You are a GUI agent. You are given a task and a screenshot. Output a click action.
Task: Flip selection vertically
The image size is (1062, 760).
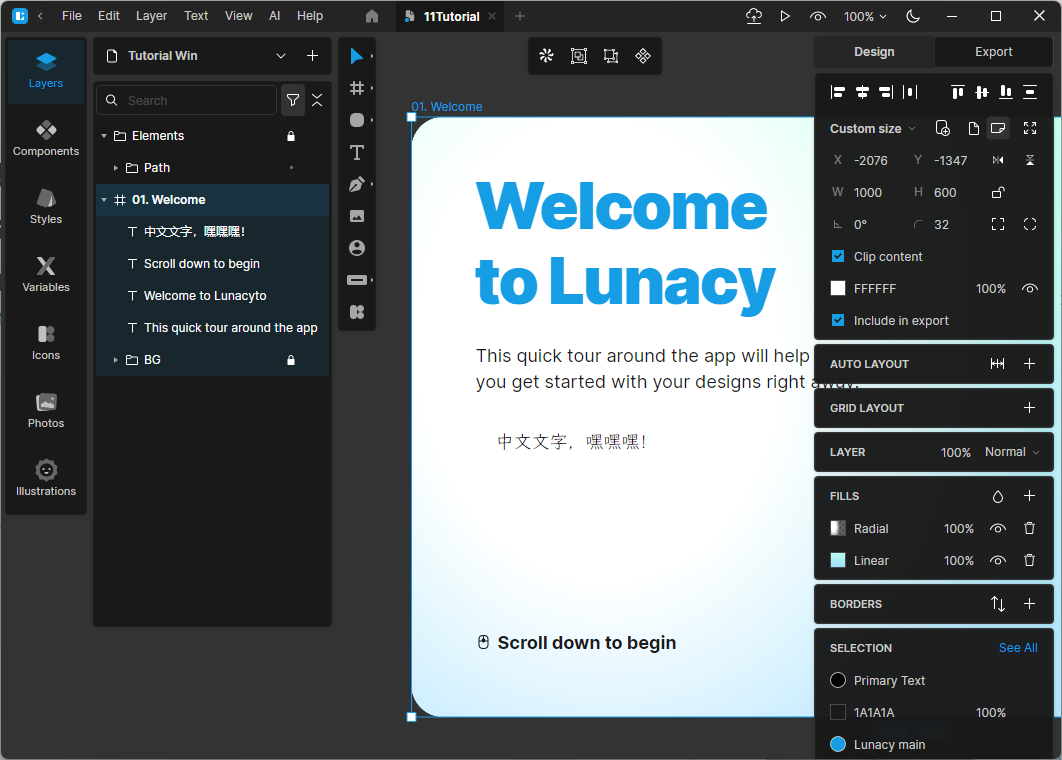pyautogui.click(x=1029, y=161)
